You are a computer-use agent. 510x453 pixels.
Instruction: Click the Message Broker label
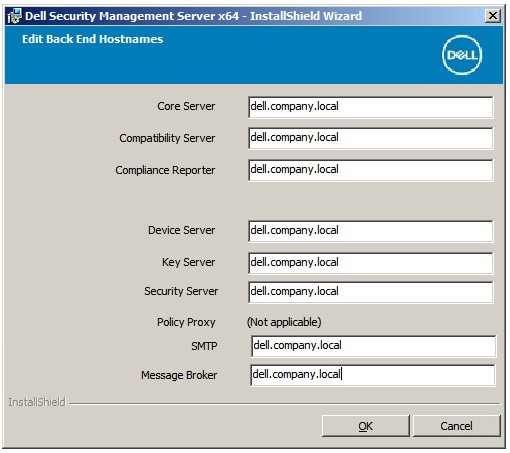(x=179, y=375)
